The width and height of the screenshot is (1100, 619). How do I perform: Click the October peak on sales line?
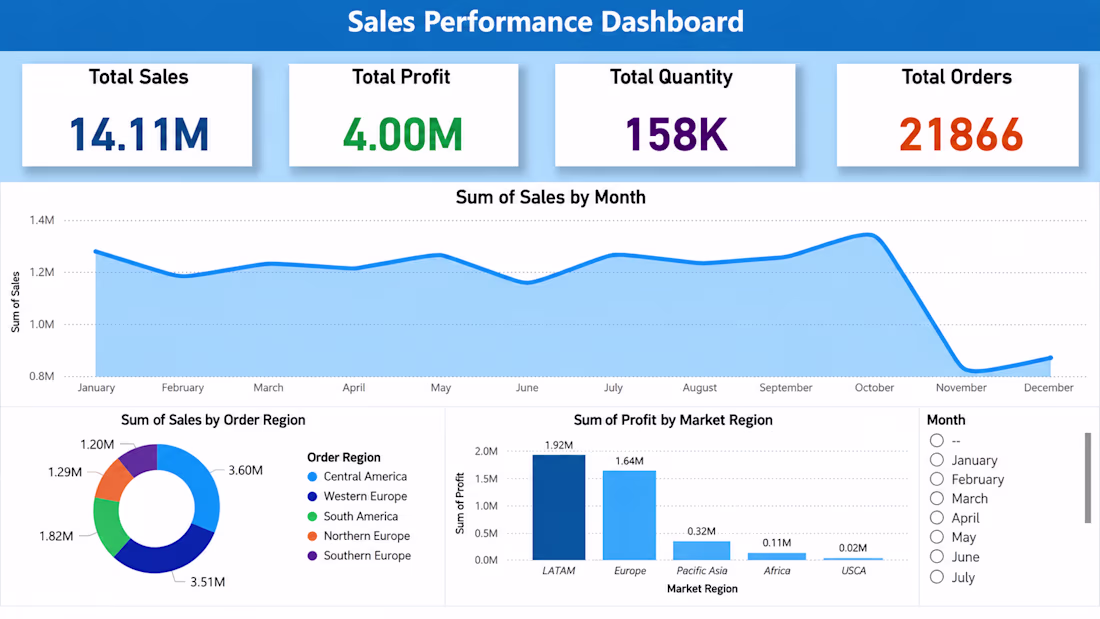tap(870, 235)
